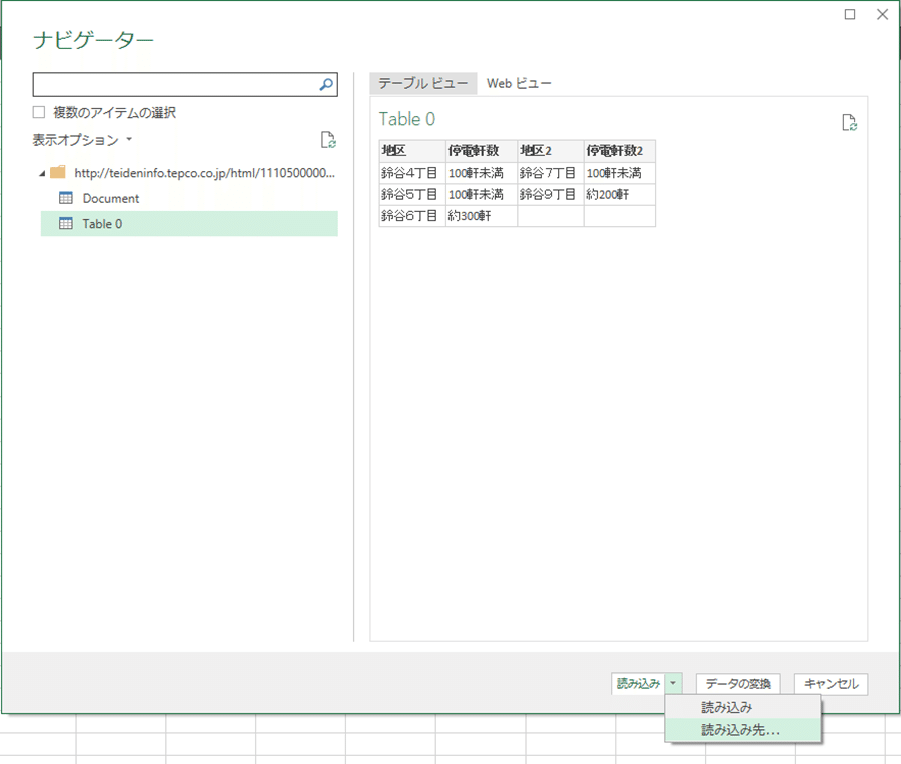Click the refresh preview icon above the table
The width and height of the screenshot is (901, 764).
tap(849, 122)
